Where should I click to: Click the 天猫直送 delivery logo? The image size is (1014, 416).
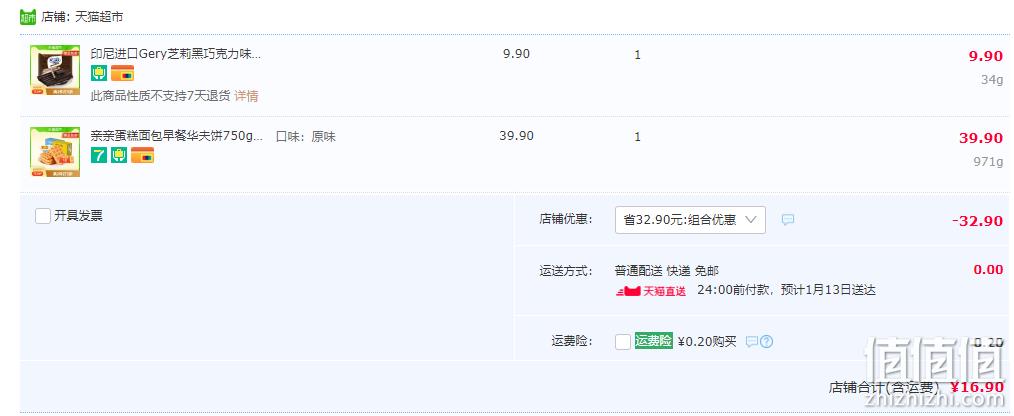[x=651, y=291]
